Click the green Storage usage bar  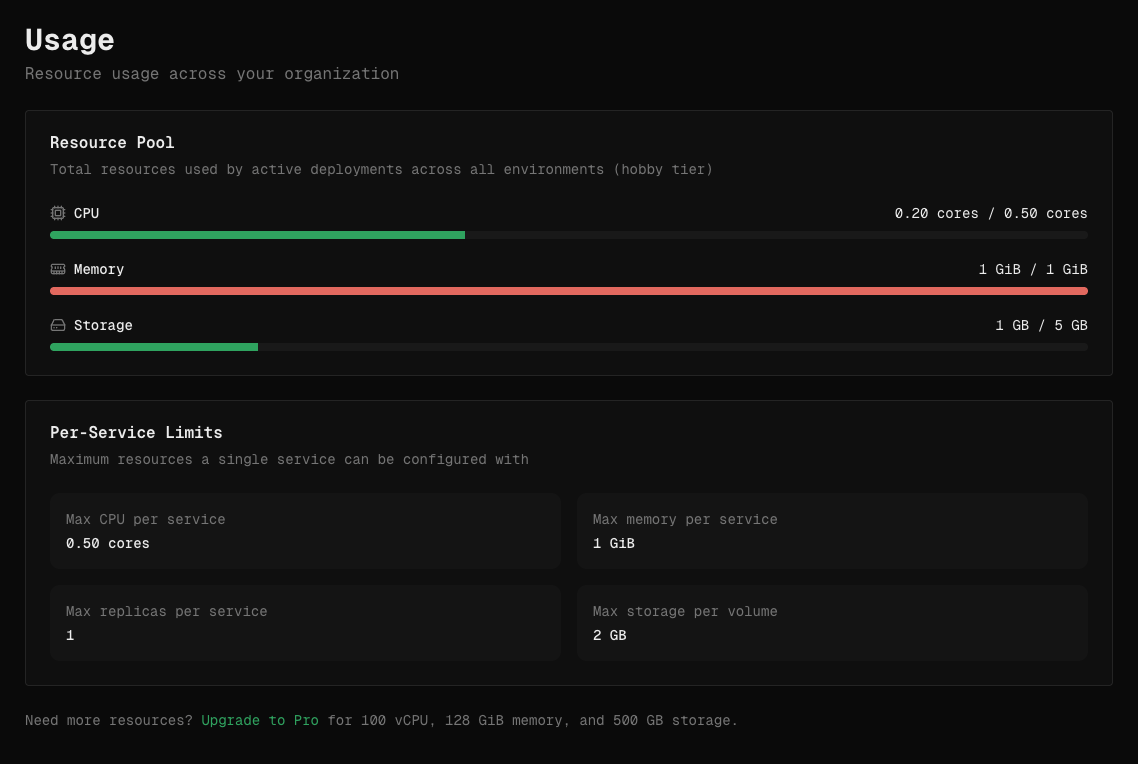coord(154,347)
